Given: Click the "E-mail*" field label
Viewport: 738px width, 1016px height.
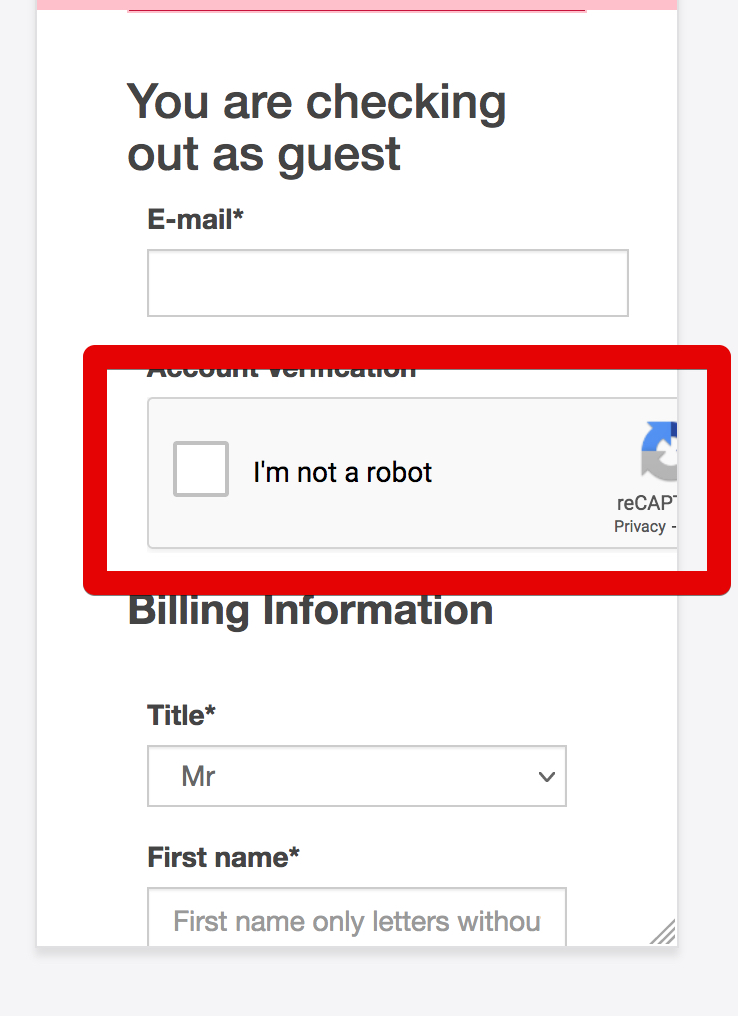Looking at the screenshot, I should pos(195,220).
